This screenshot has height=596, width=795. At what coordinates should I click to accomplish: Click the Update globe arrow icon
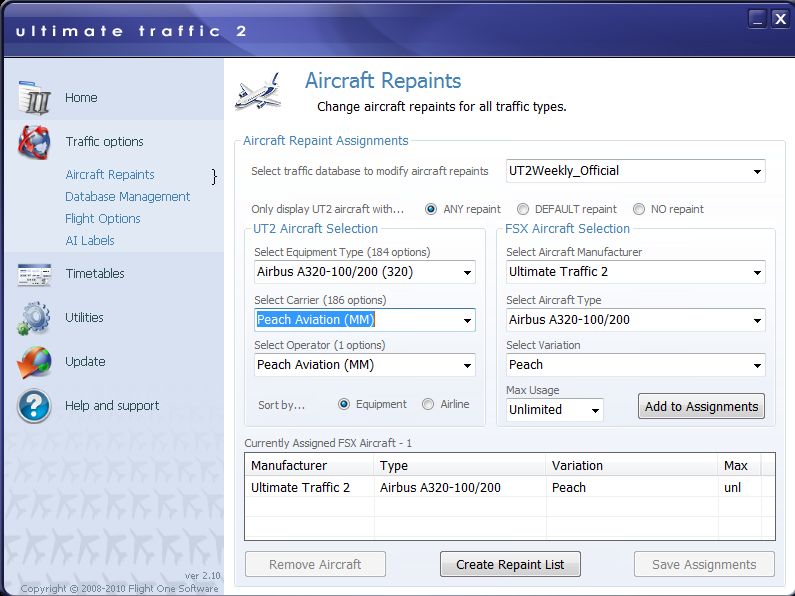click(x=34, y=362)
